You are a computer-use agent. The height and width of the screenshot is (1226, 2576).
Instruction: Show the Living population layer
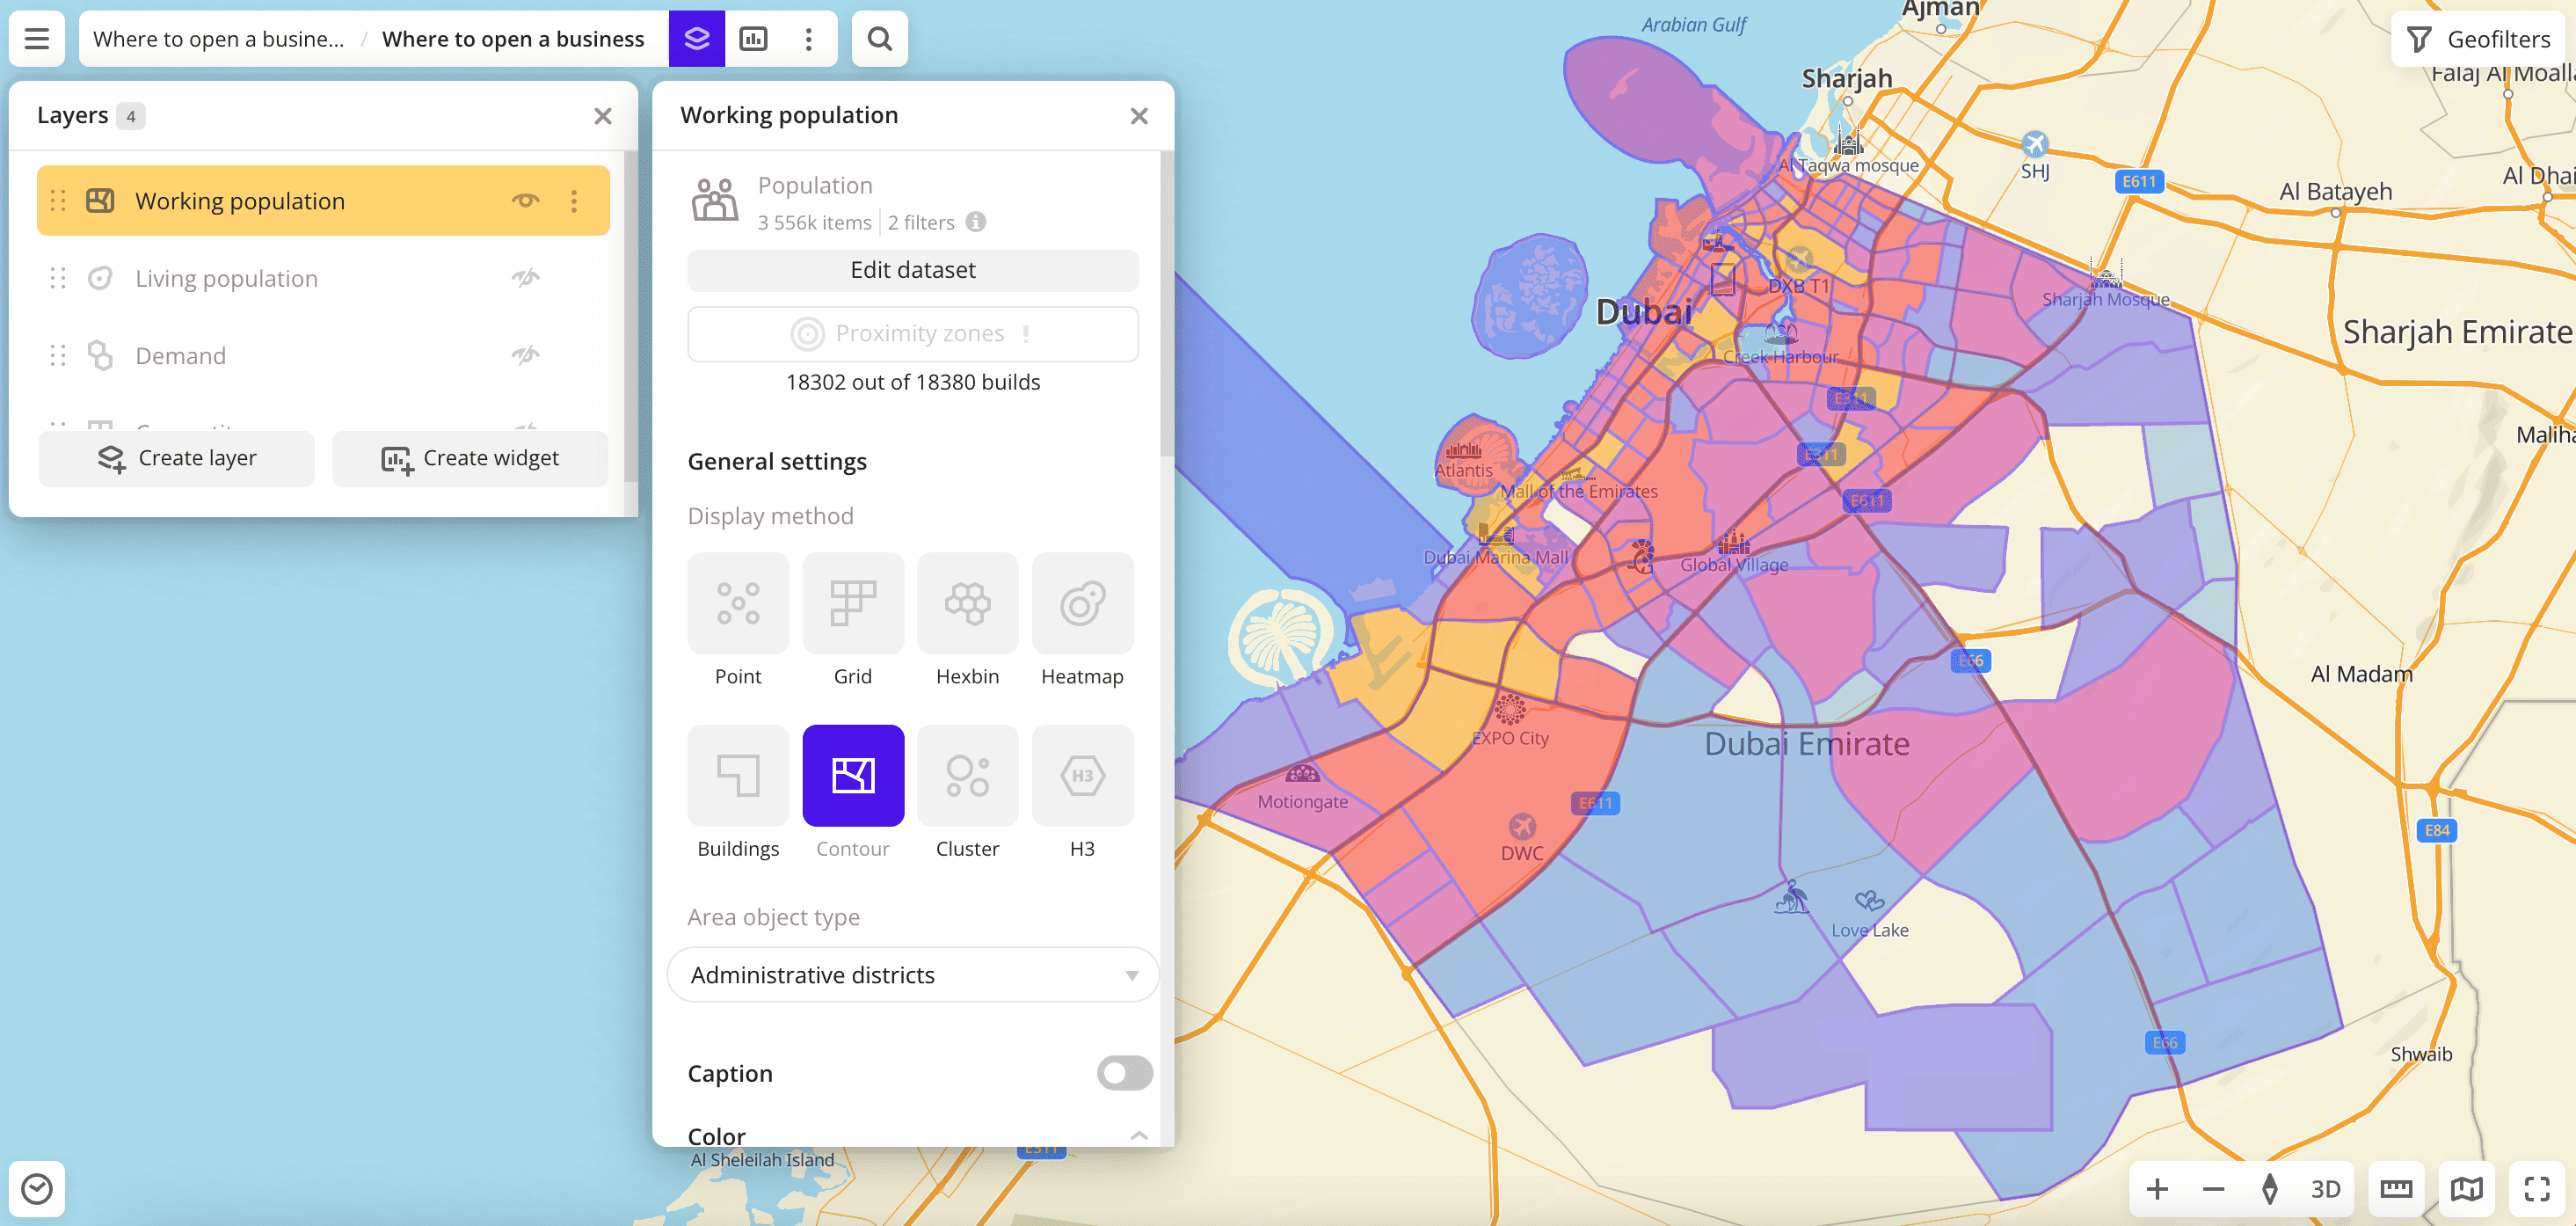(525, 278)
